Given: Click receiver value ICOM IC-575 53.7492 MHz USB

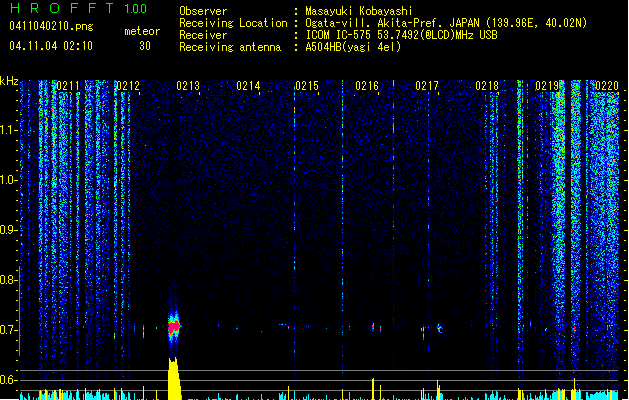Looking at the screenshot, I should pos(402,35).
